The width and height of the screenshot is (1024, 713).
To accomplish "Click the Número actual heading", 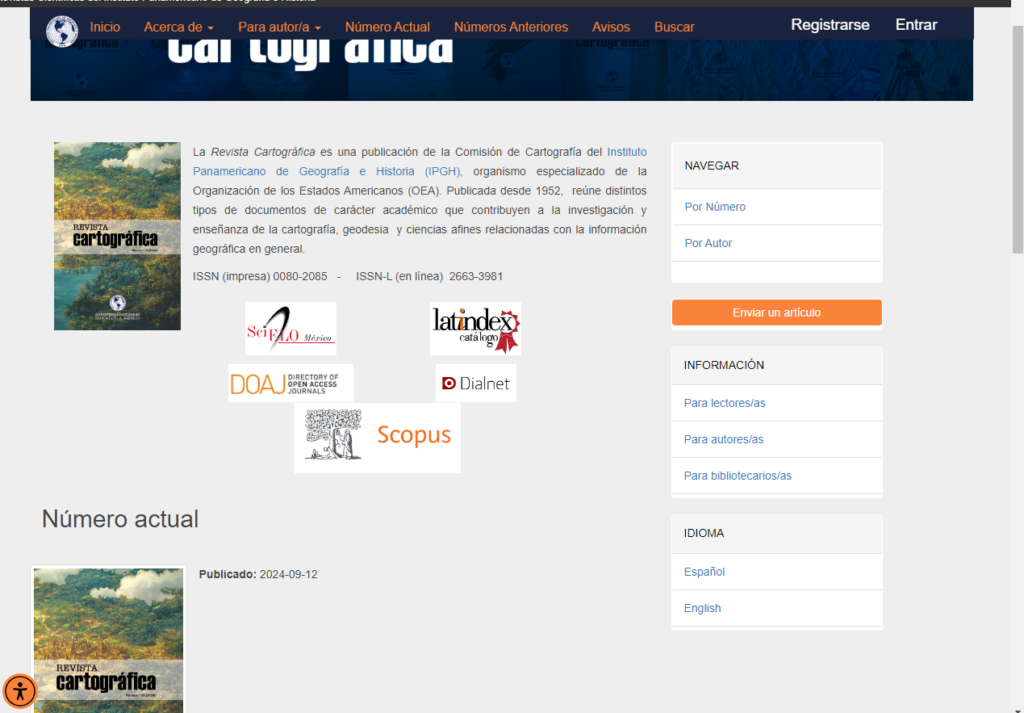I will pos(120,519).
